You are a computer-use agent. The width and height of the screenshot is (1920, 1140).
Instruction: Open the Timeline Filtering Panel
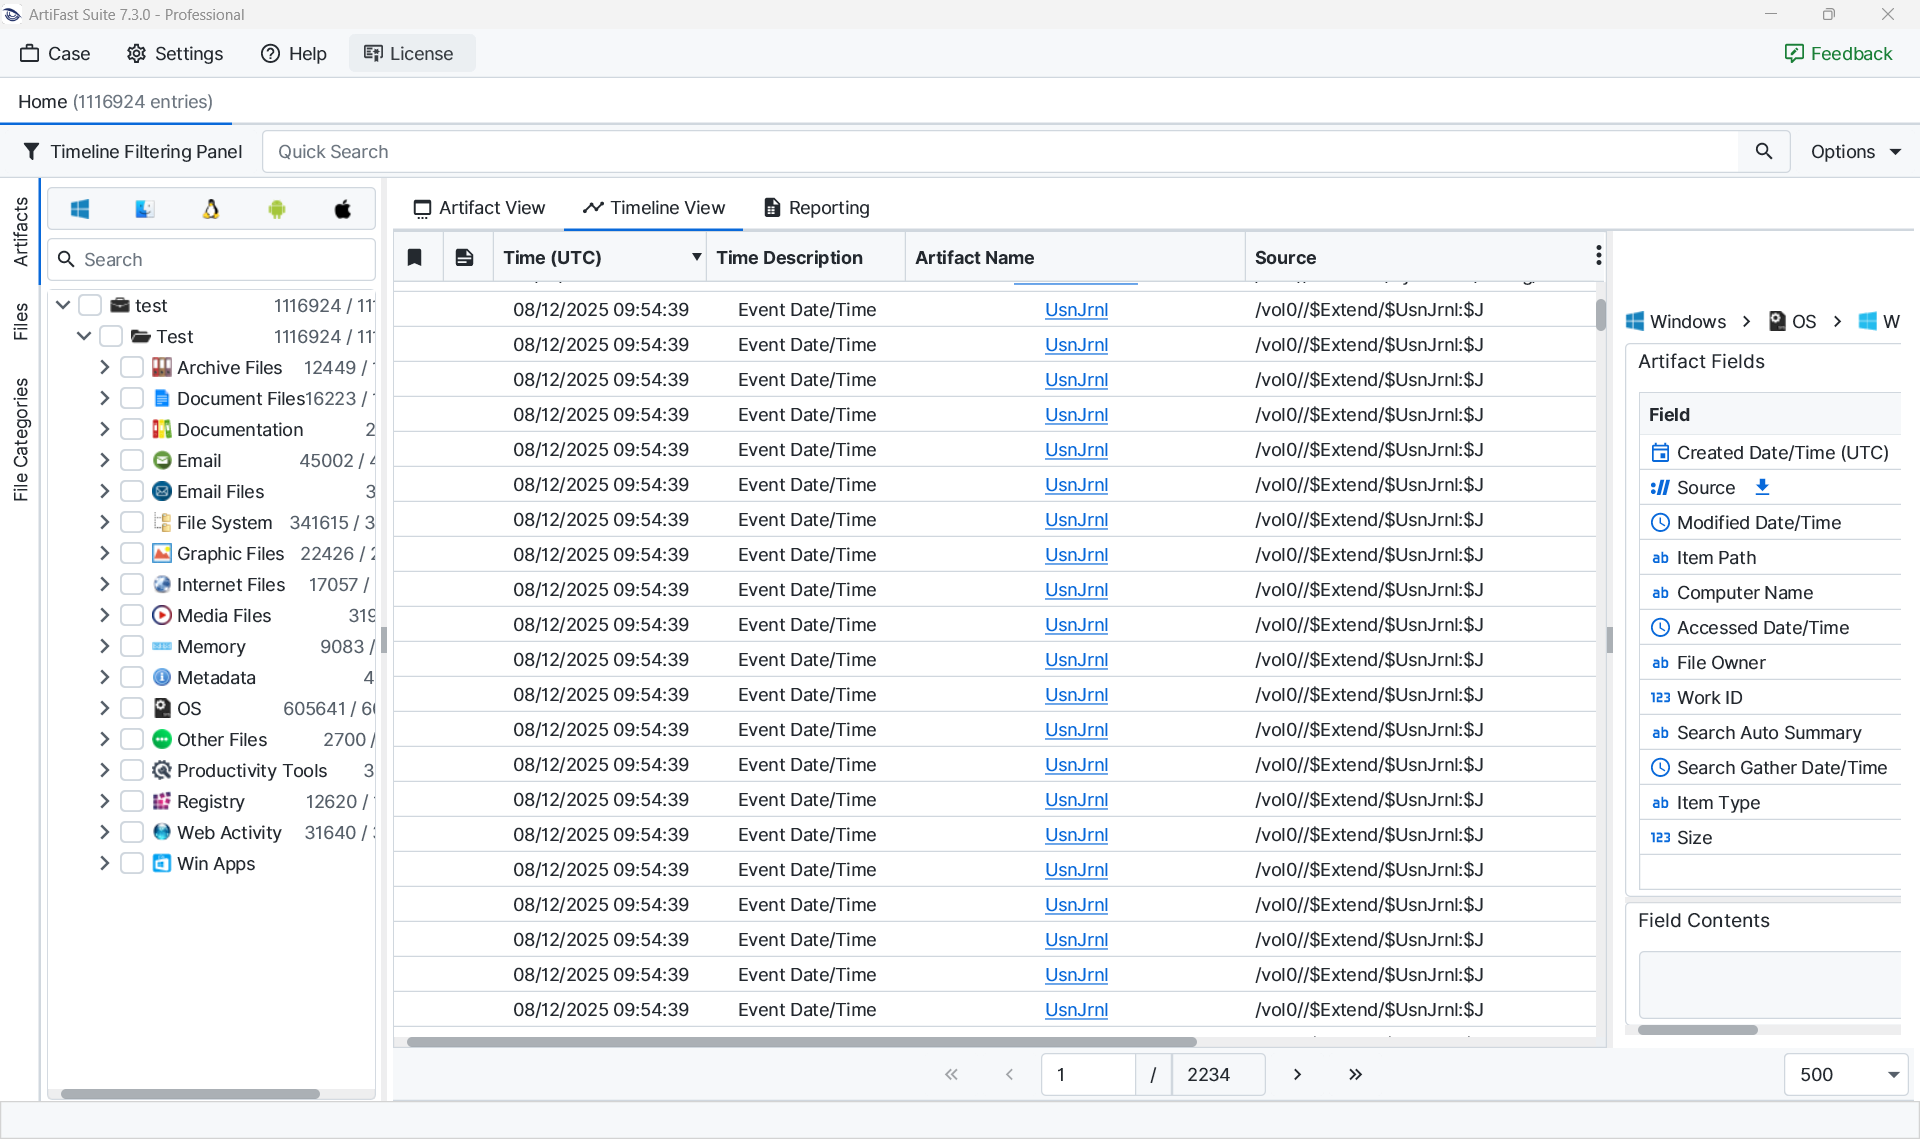[x=132, y=152]
